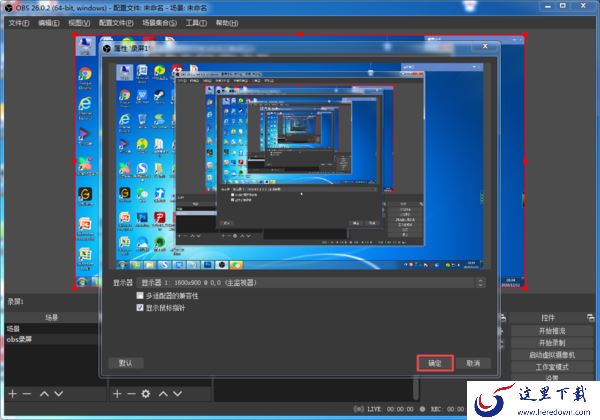Select the 场景 row in the scenes list

tap(52, 329)
